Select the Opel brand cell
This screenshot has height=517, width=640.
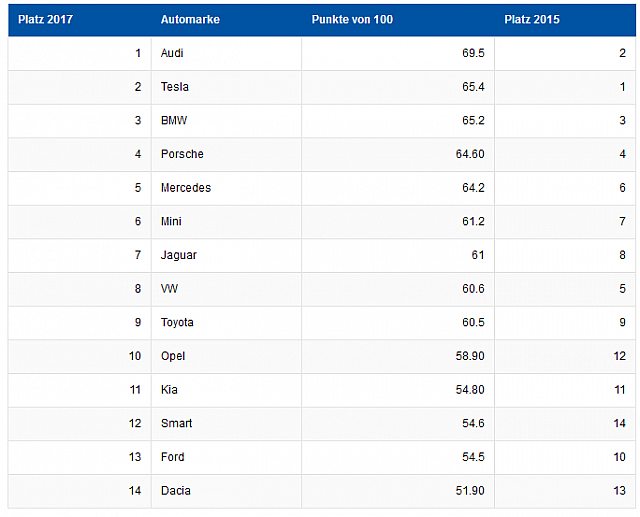tap(173, 356)
